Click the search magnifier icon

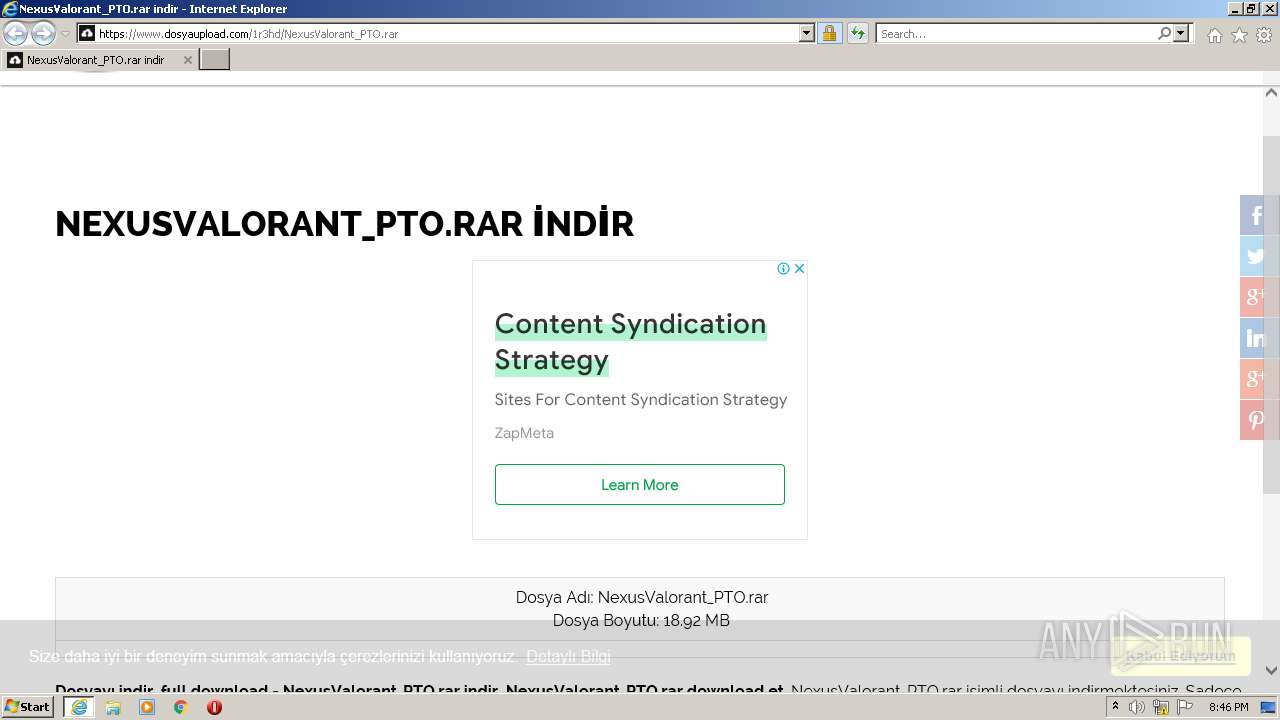1164,34
